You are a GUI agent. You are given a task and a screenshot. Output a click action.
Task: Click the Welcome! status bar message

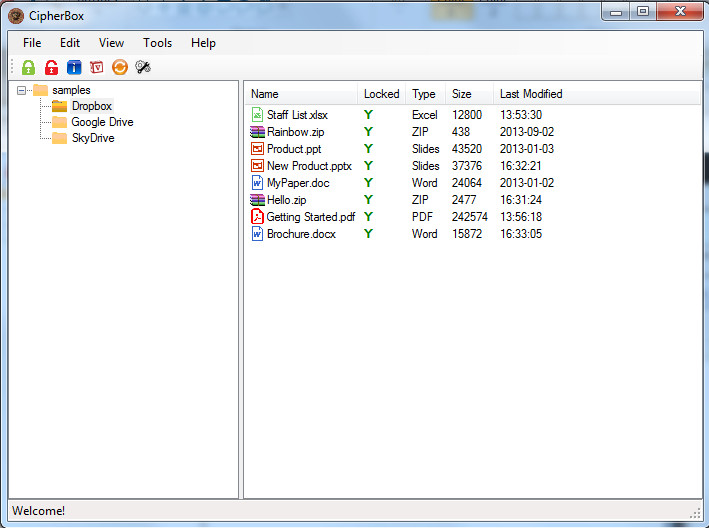[x=38, y=511]
